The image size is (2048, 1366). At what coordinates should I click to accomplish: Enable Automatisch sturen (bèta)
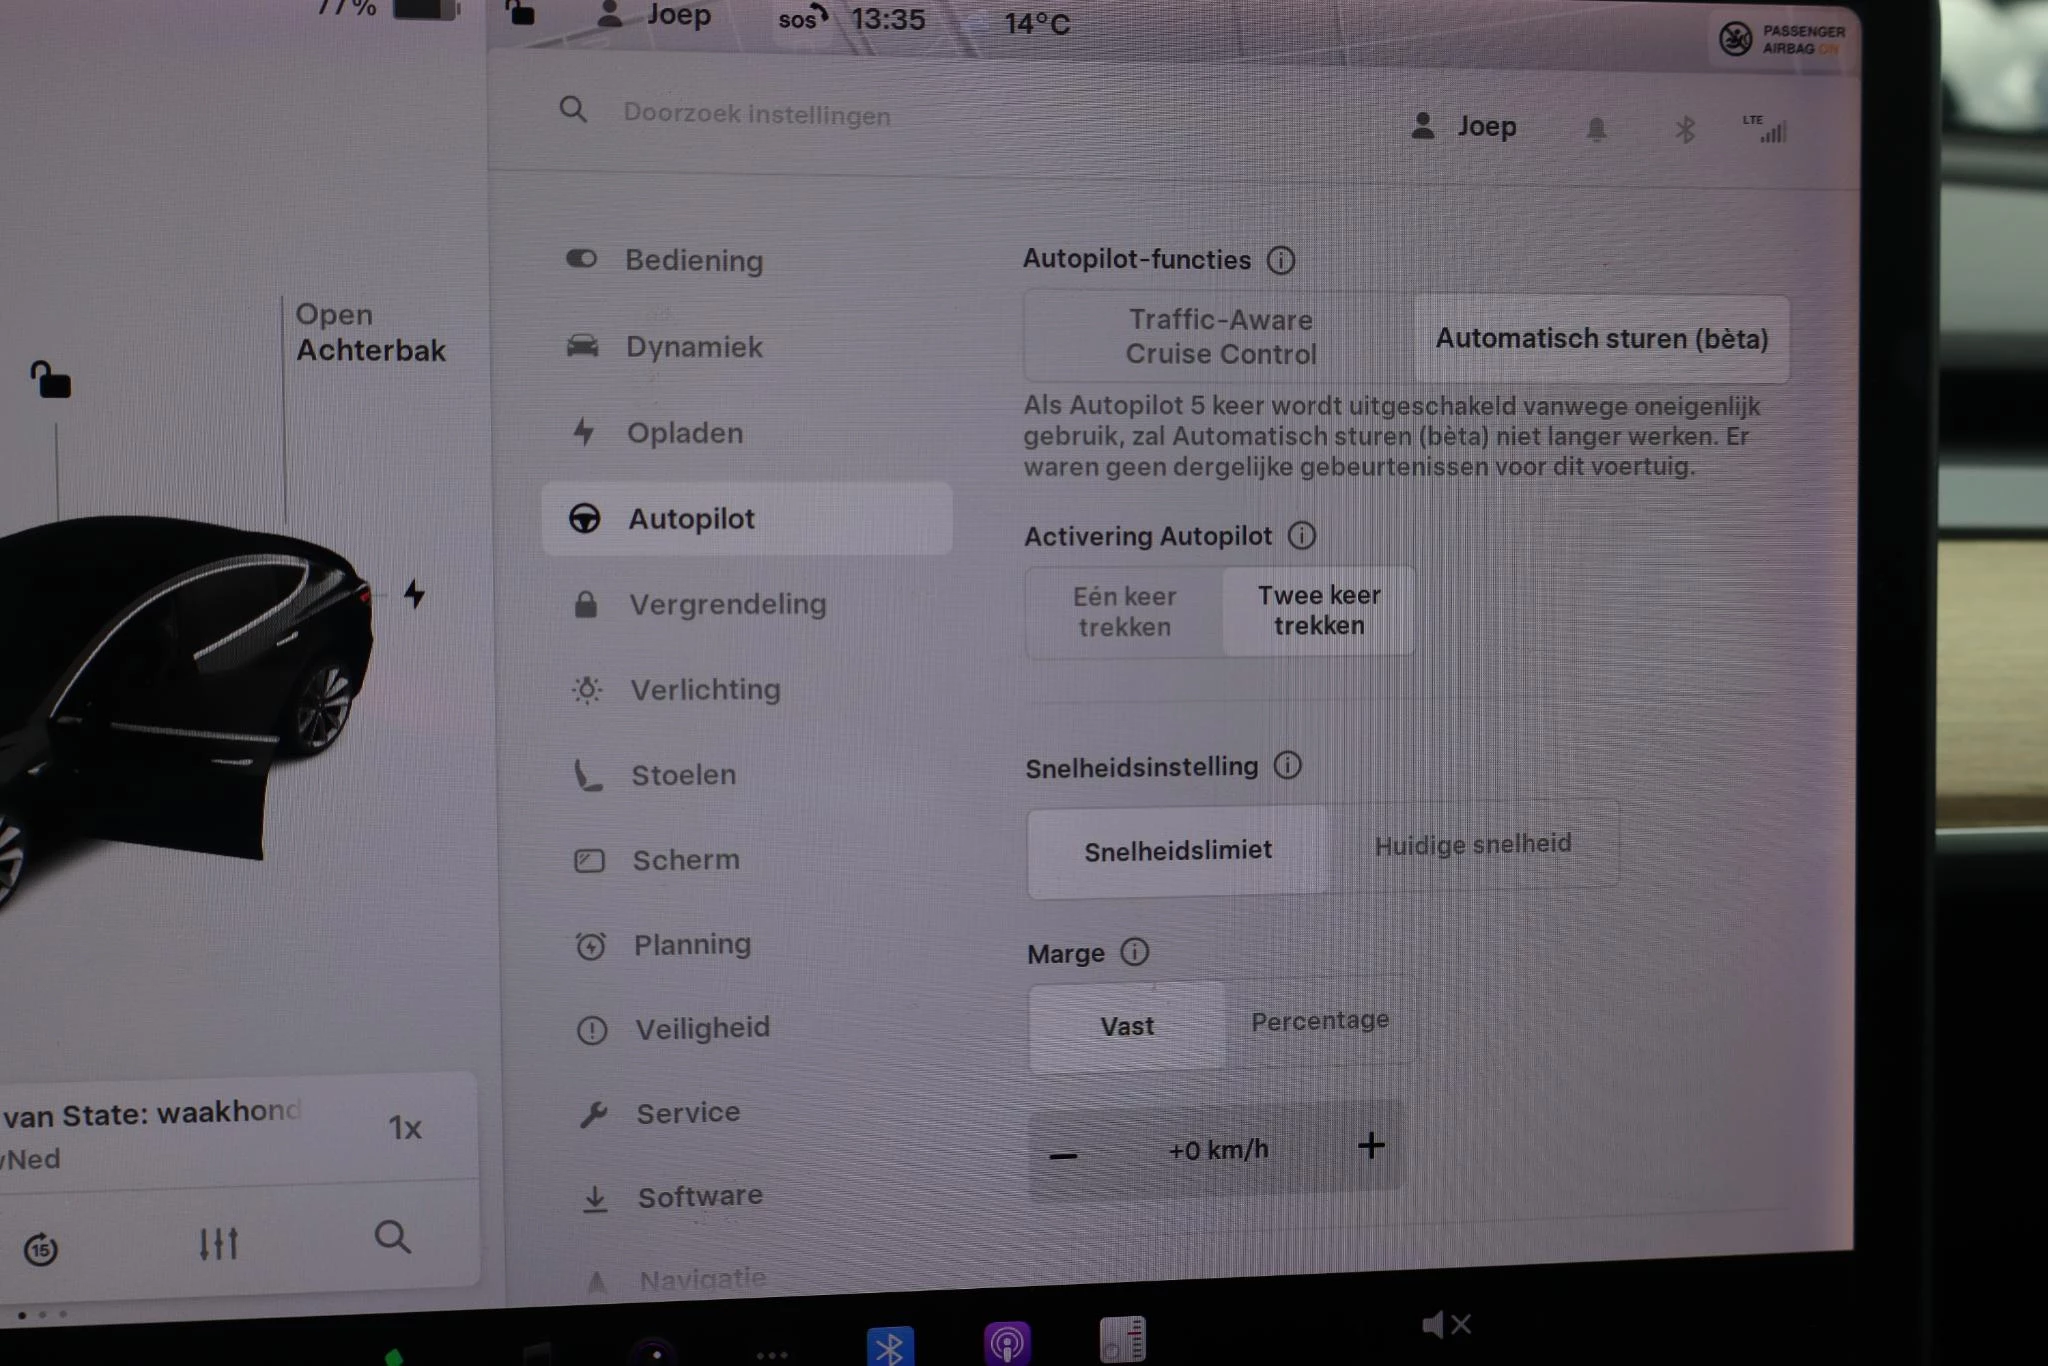pyautogui.click(x=1602, y=338)
